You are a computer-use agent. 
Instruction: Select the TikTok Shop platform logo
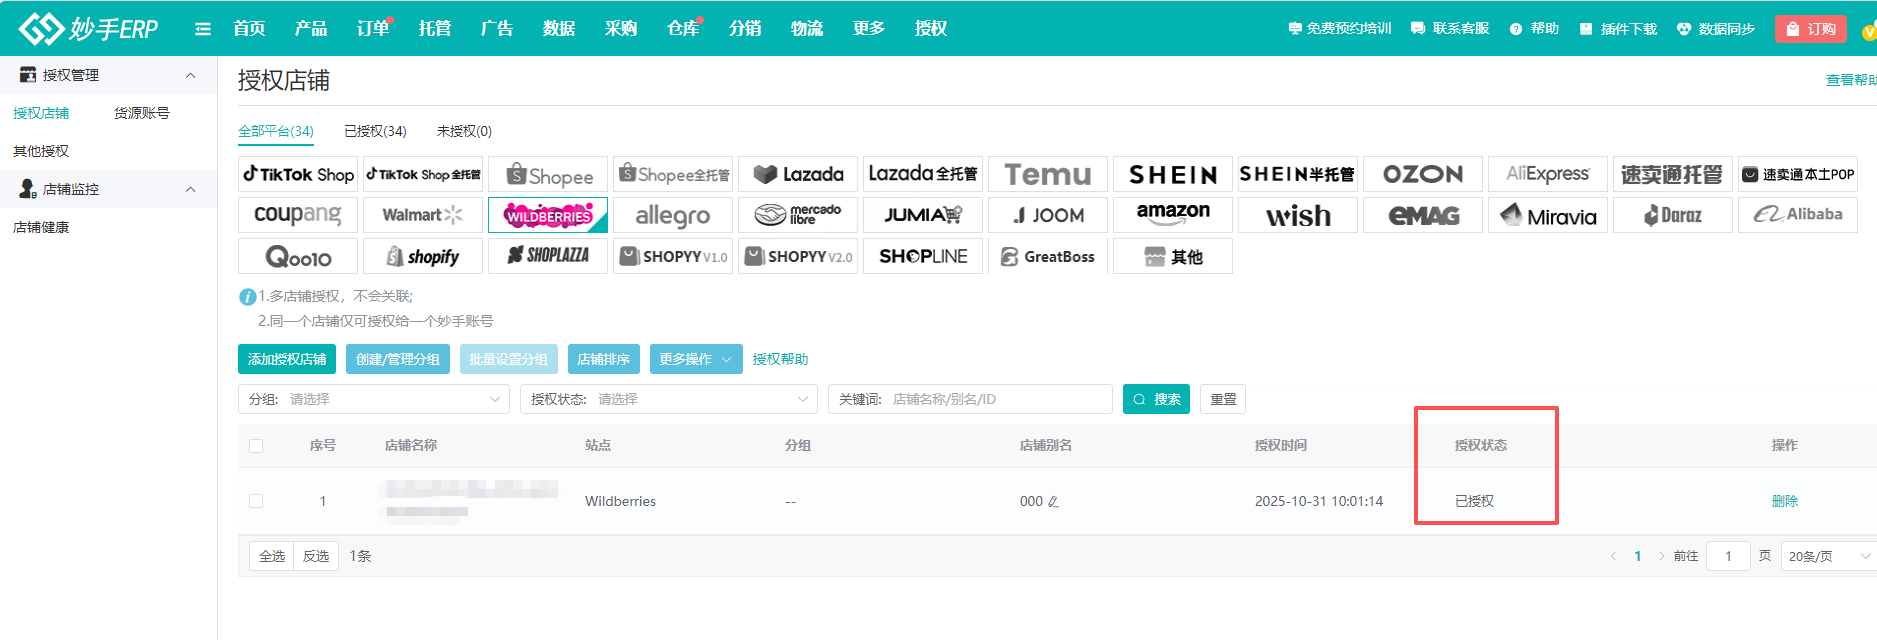click(298, 174)
